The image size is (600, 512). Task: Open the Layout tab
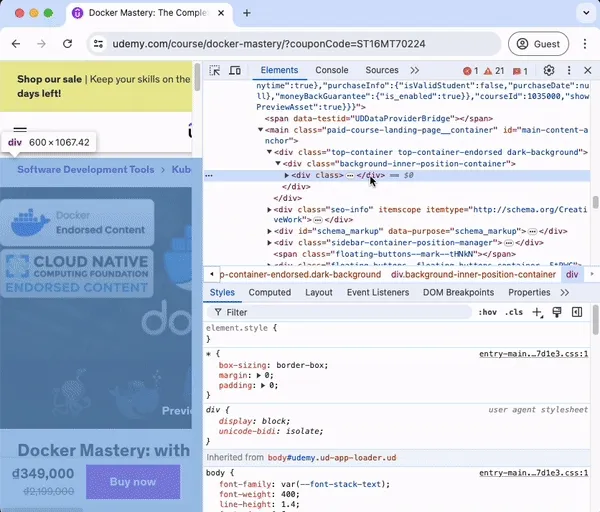tap(319, 292)
